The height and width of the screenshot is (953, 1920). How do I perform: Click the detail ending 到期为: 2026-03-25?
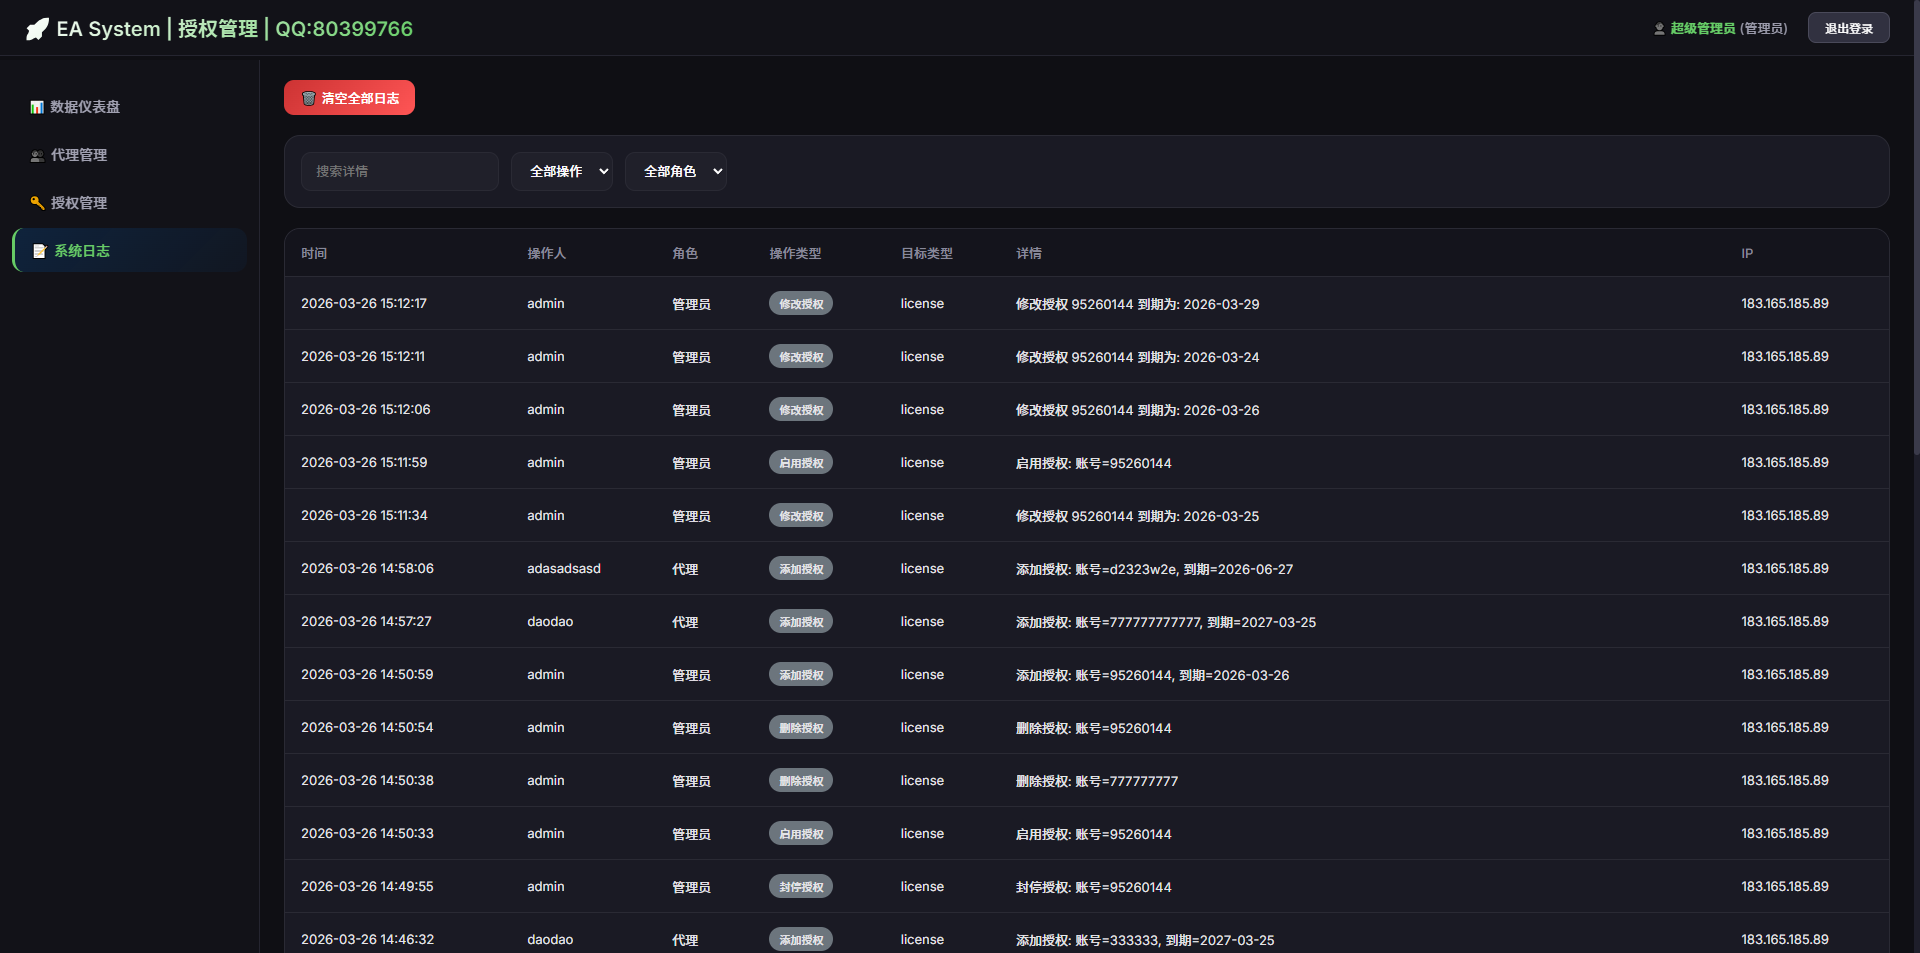click(1138, 516)
